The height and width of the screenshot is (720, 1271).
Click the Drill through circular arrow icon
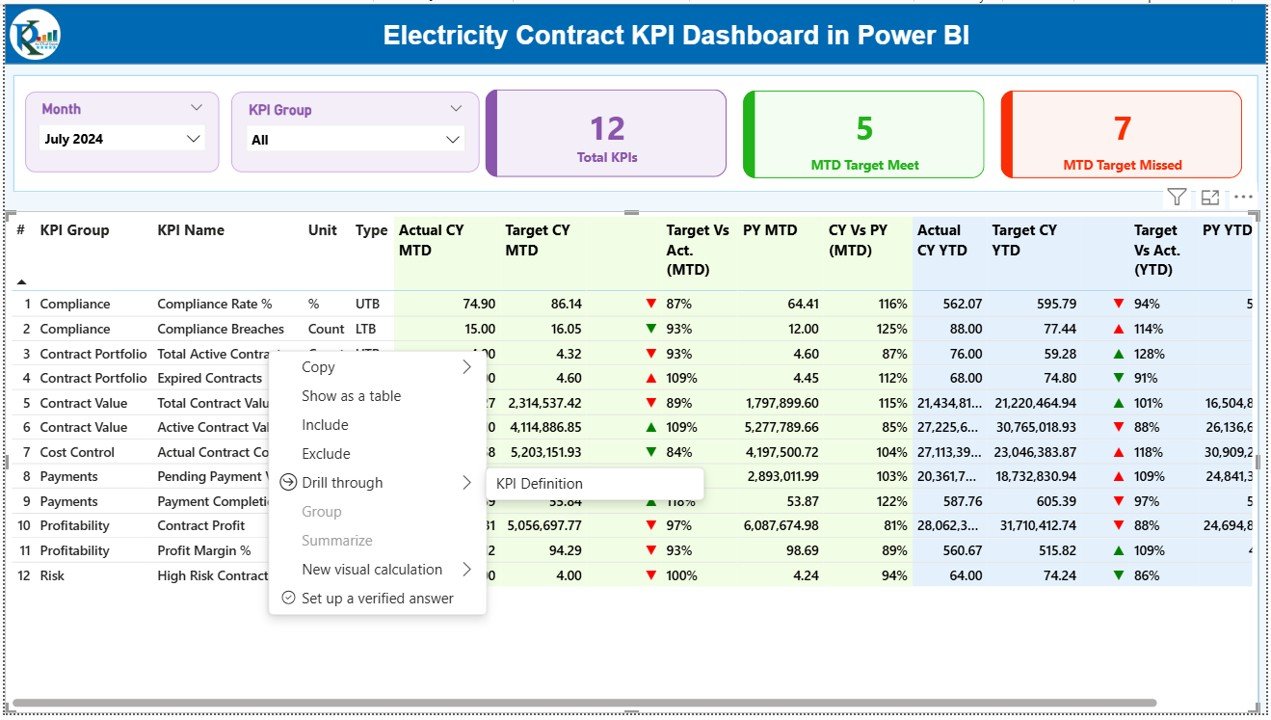pos(287,482)
